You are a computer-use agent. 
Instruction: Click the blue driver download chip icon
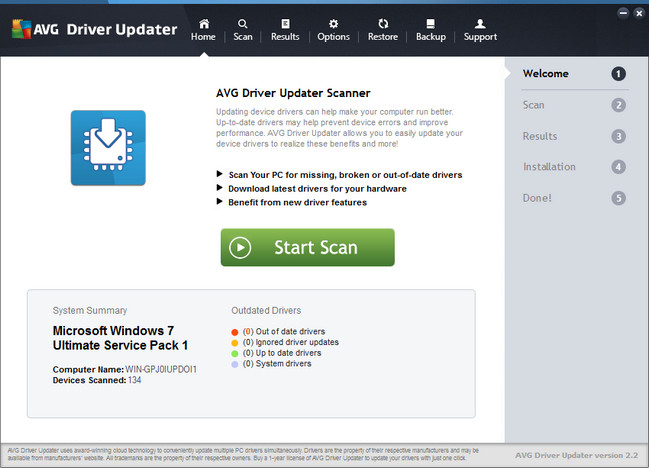(x=108, y=148)
